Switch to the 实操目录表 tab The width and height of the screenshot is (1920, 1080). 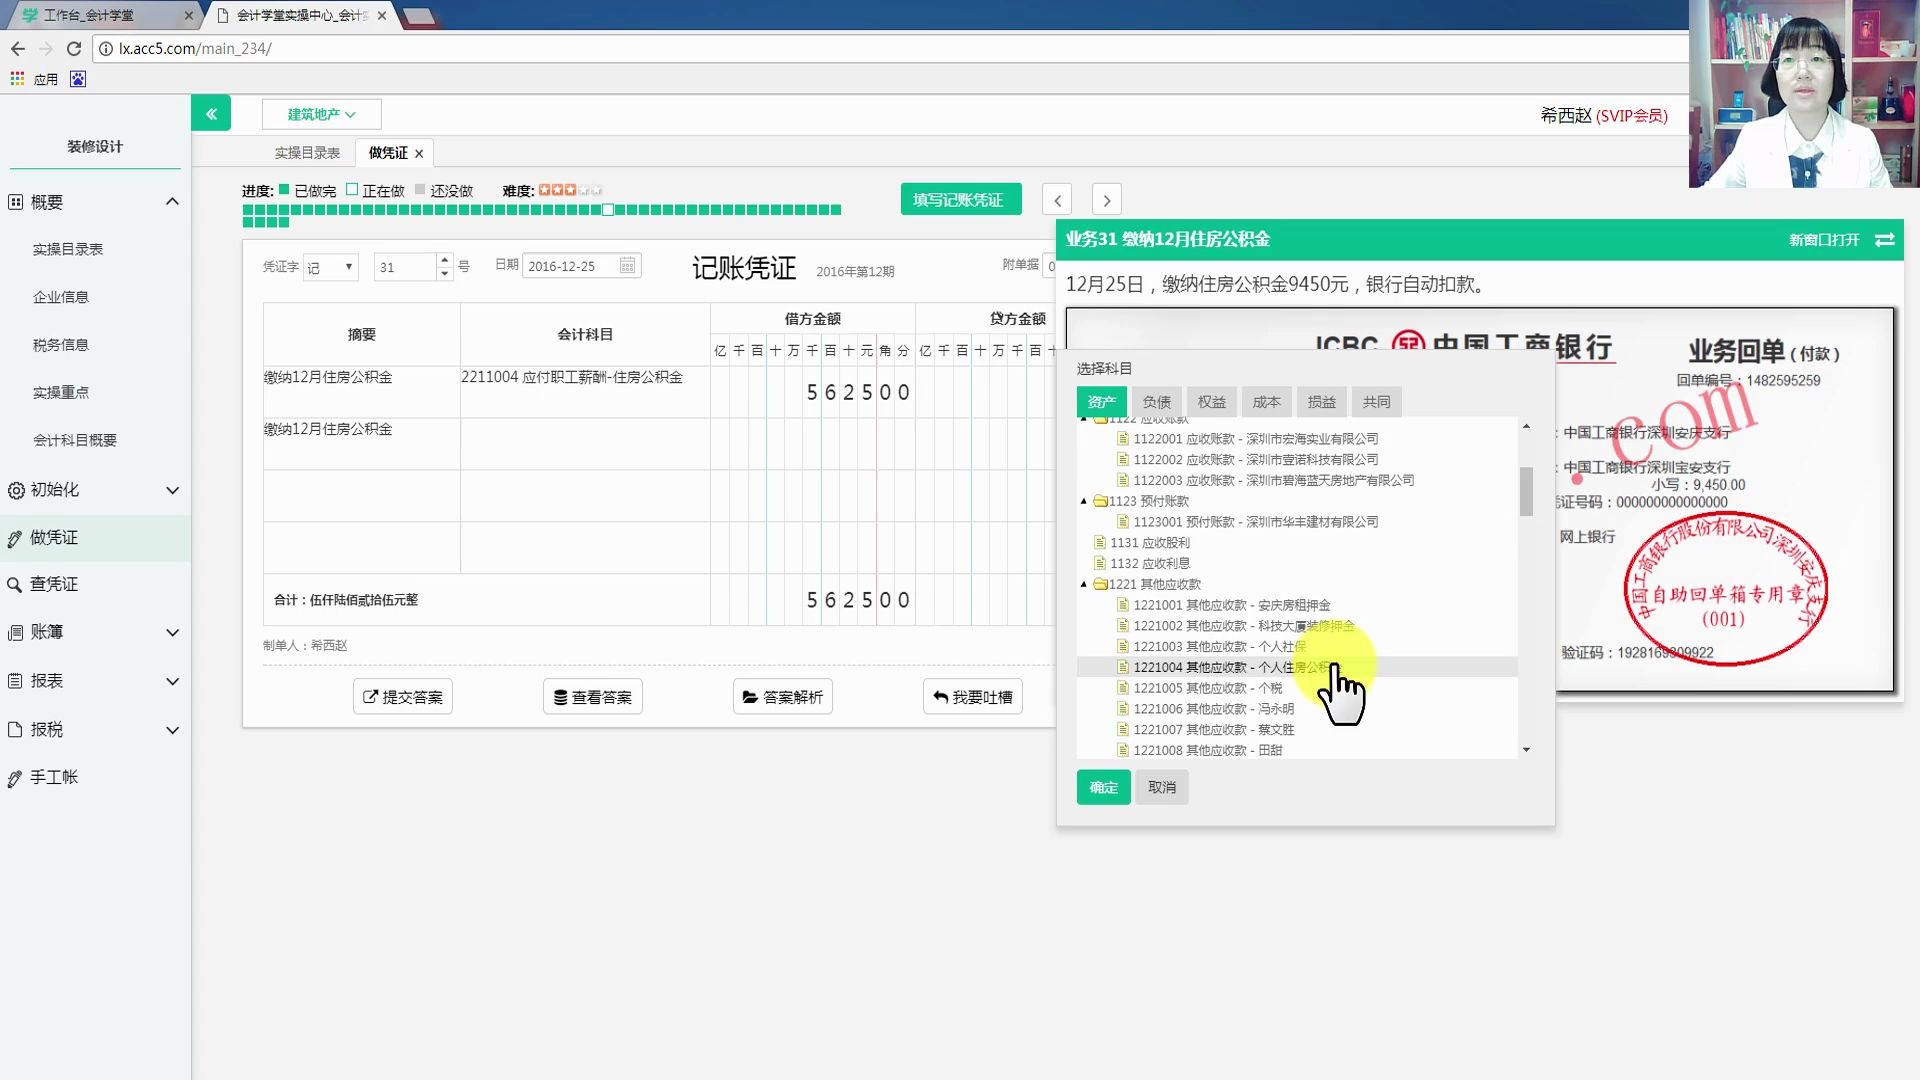306,152
